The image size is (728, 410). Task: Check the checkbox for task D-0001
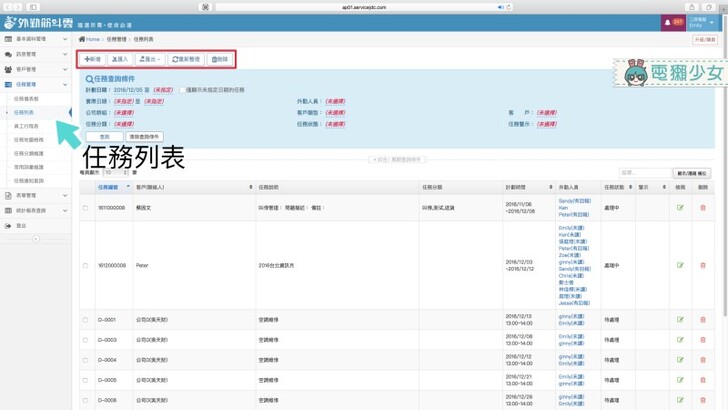pyautogui.click(x=86, y=320)
